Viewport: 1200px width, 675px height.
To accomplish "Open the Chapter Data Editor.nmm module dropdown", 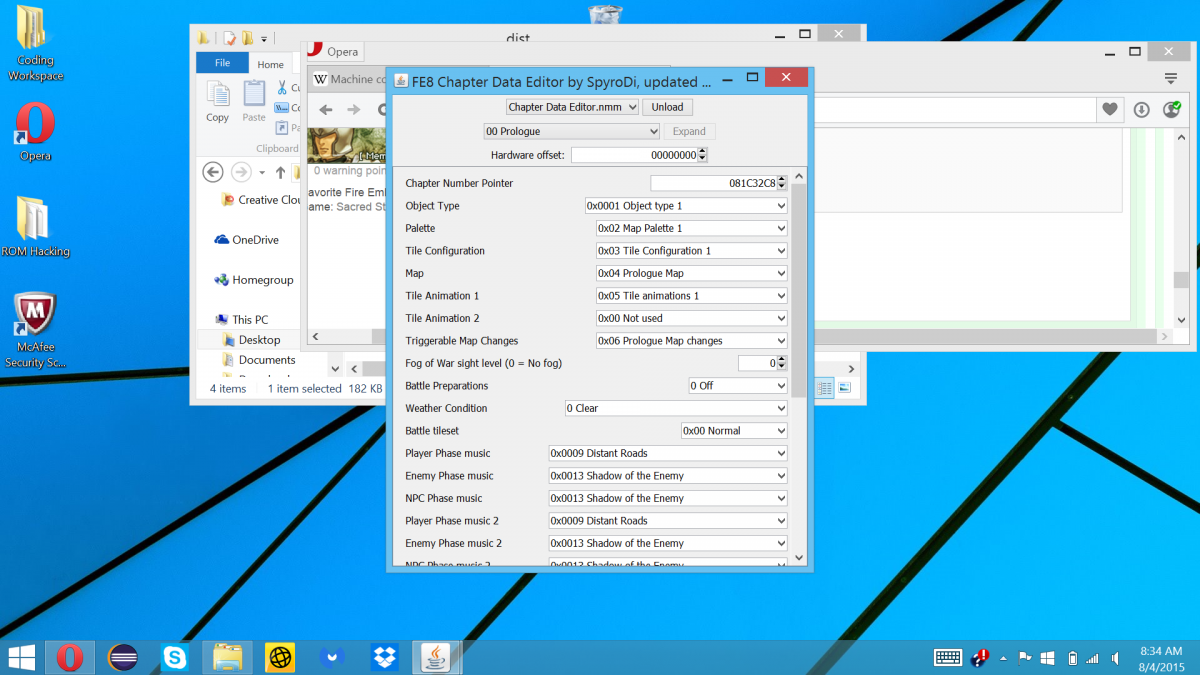I will coord(571,107).
